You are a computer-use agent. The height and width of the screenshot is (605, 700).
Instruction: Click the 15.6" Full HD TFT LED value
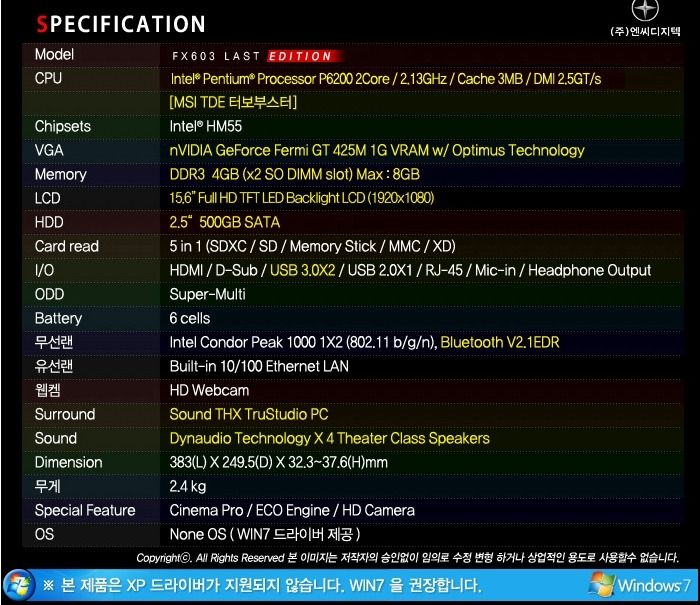click(302, 198)
